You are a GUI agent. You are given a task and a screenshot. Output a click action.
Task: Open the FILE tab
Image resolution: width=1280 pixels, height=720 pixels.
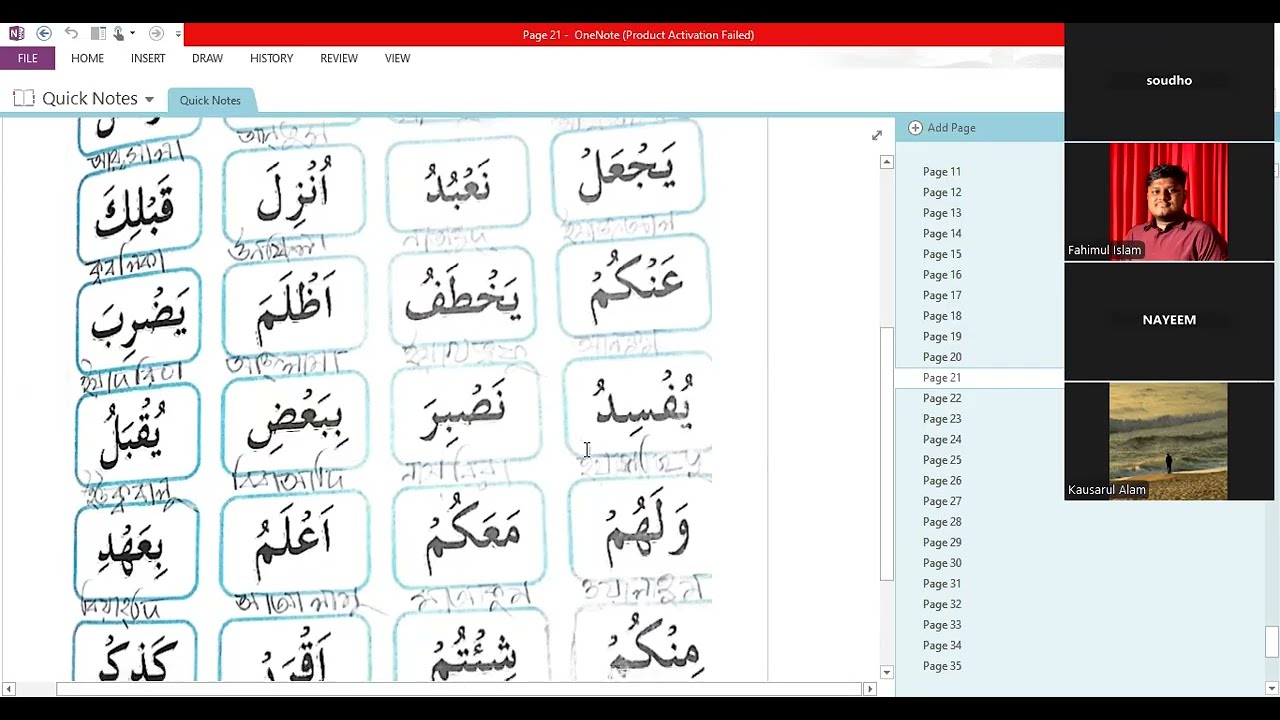[27, 58]
